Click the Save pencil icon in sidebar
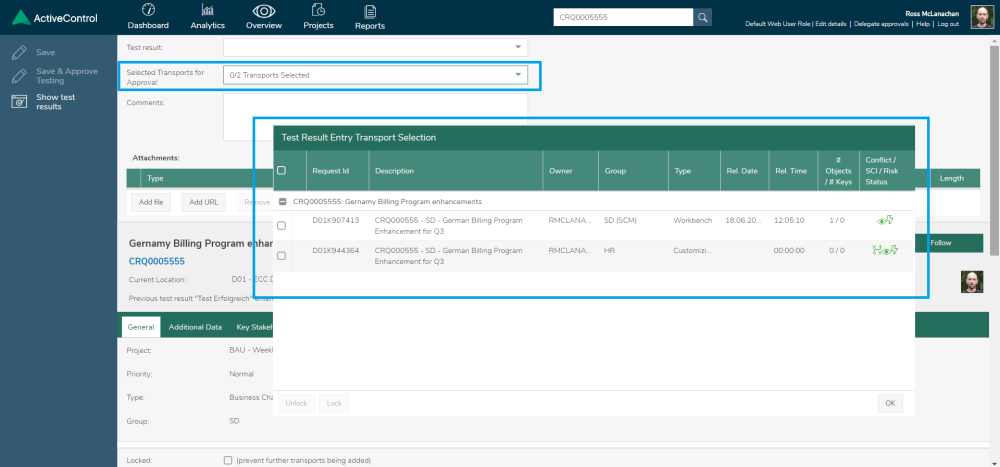The width and height of the screenshot is (1000, 467). 19,52
